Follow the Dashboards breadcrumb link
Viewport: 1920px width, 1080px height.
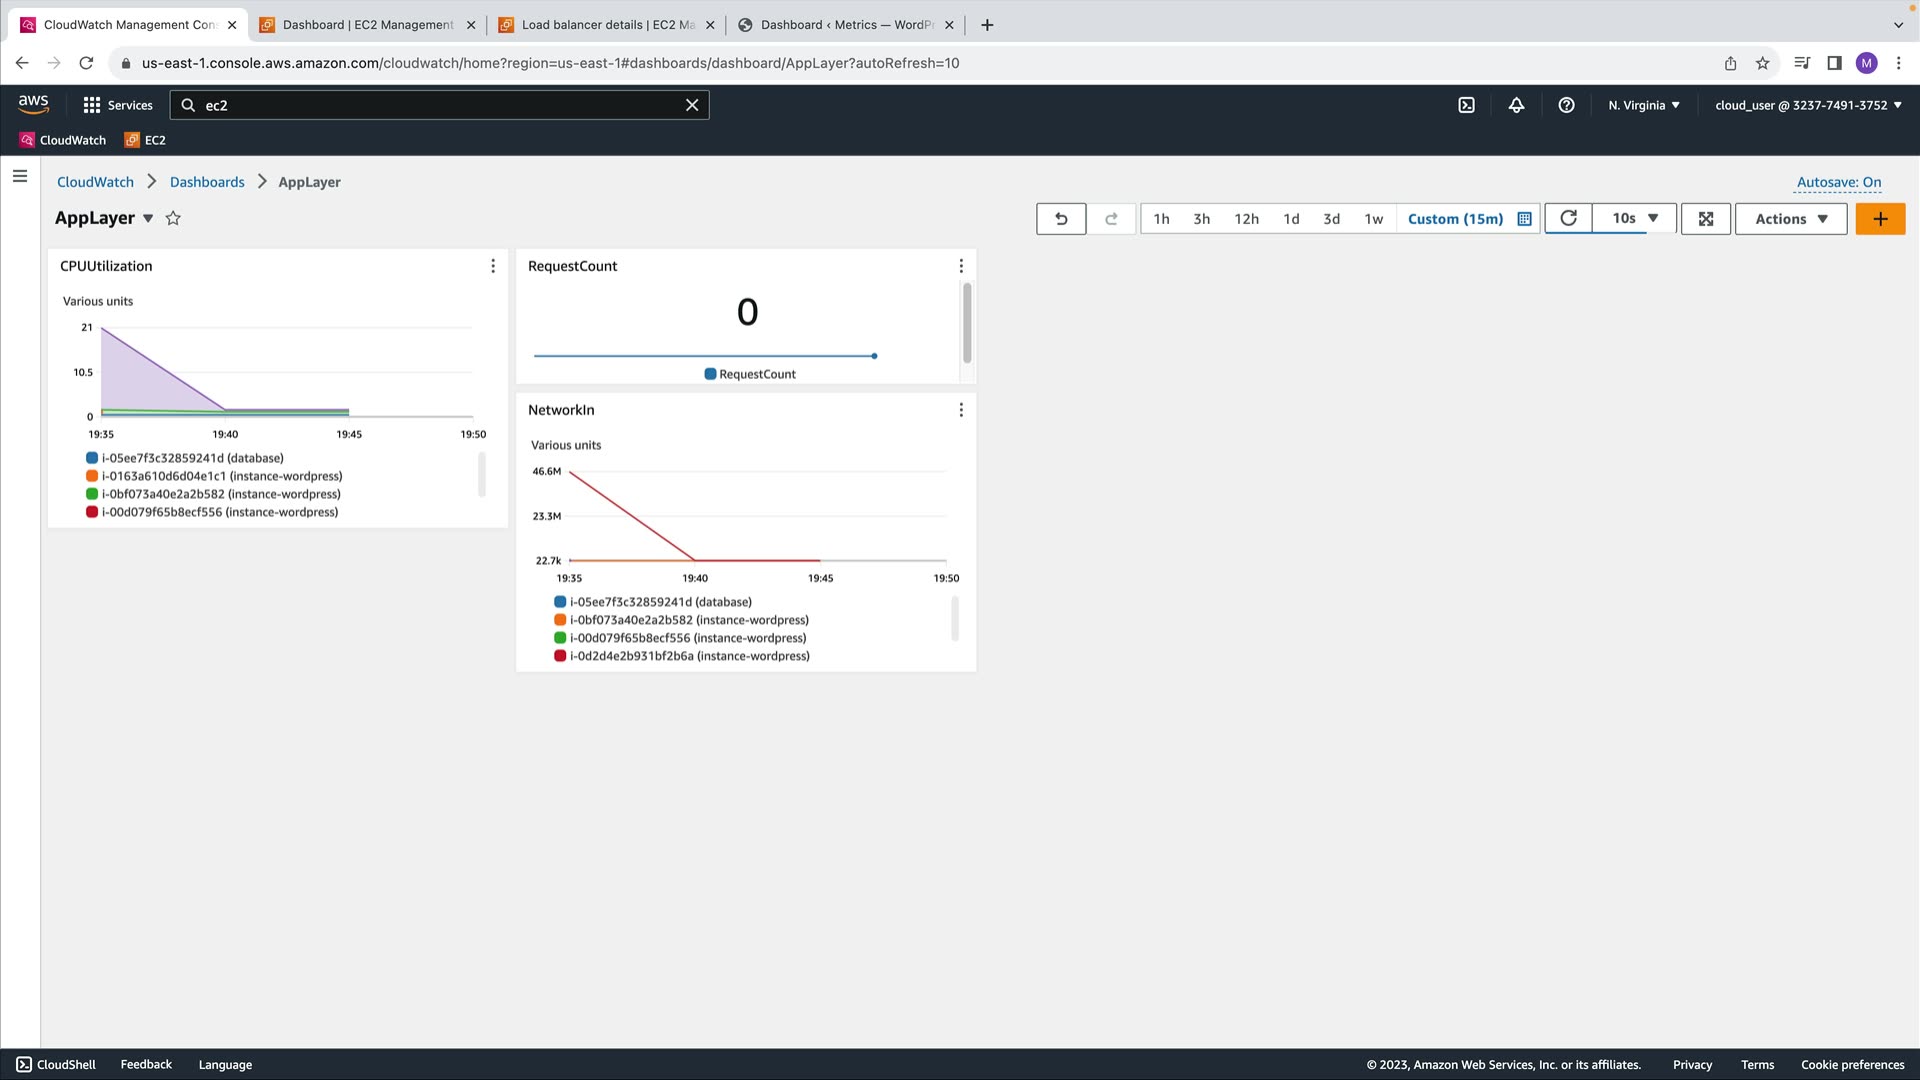[207, 182]
